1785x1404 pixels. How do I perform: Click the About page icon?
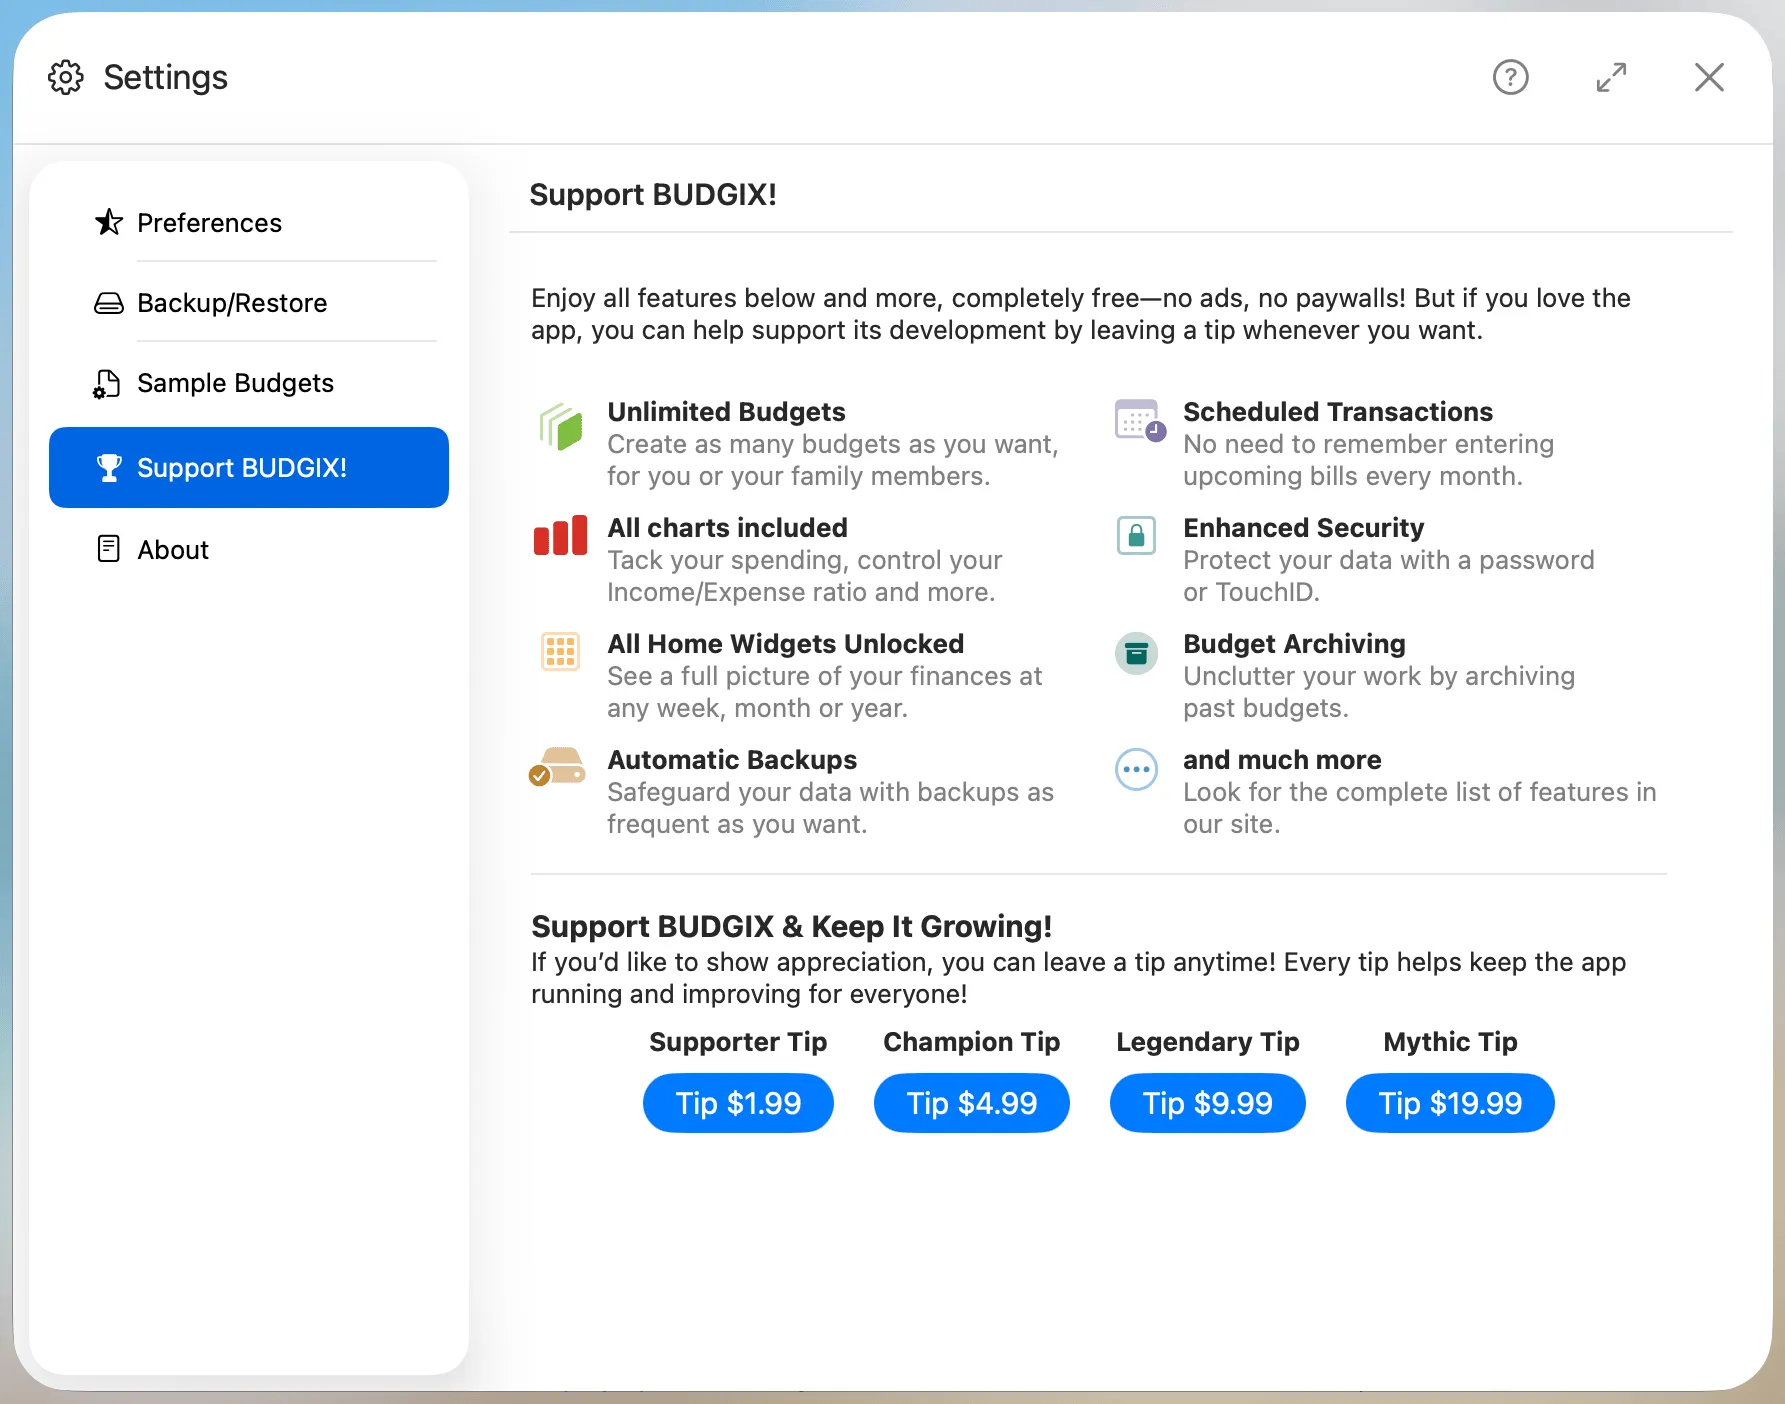[109, 549]
